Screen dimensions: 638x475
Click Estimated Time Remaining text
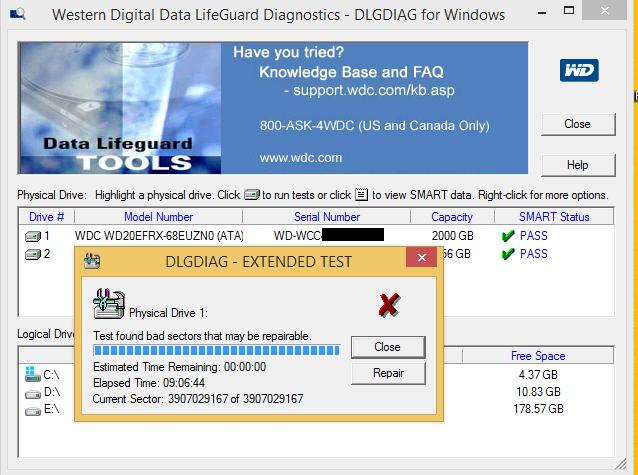pos(179,367)
